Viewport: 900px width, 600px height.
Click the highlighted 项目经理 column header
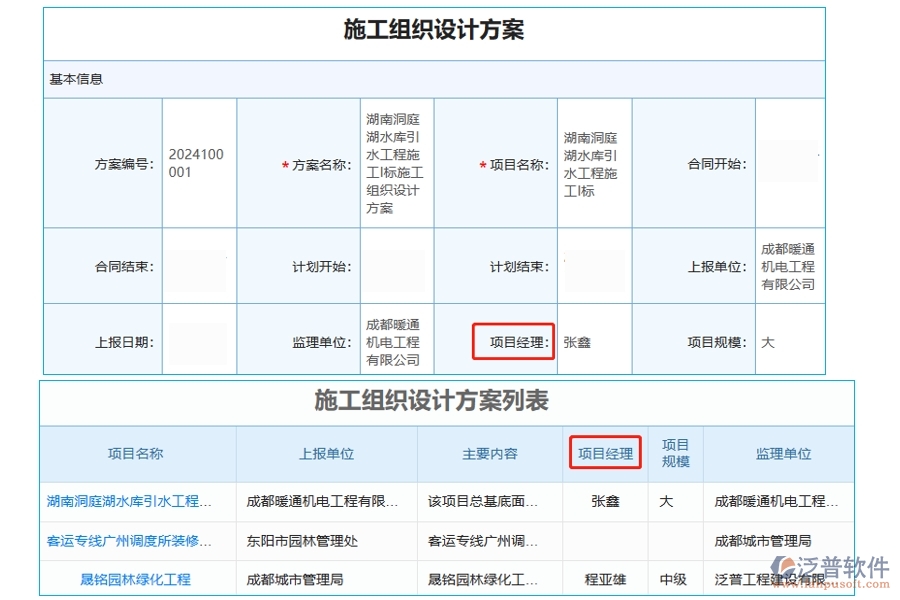coord(608,453)
